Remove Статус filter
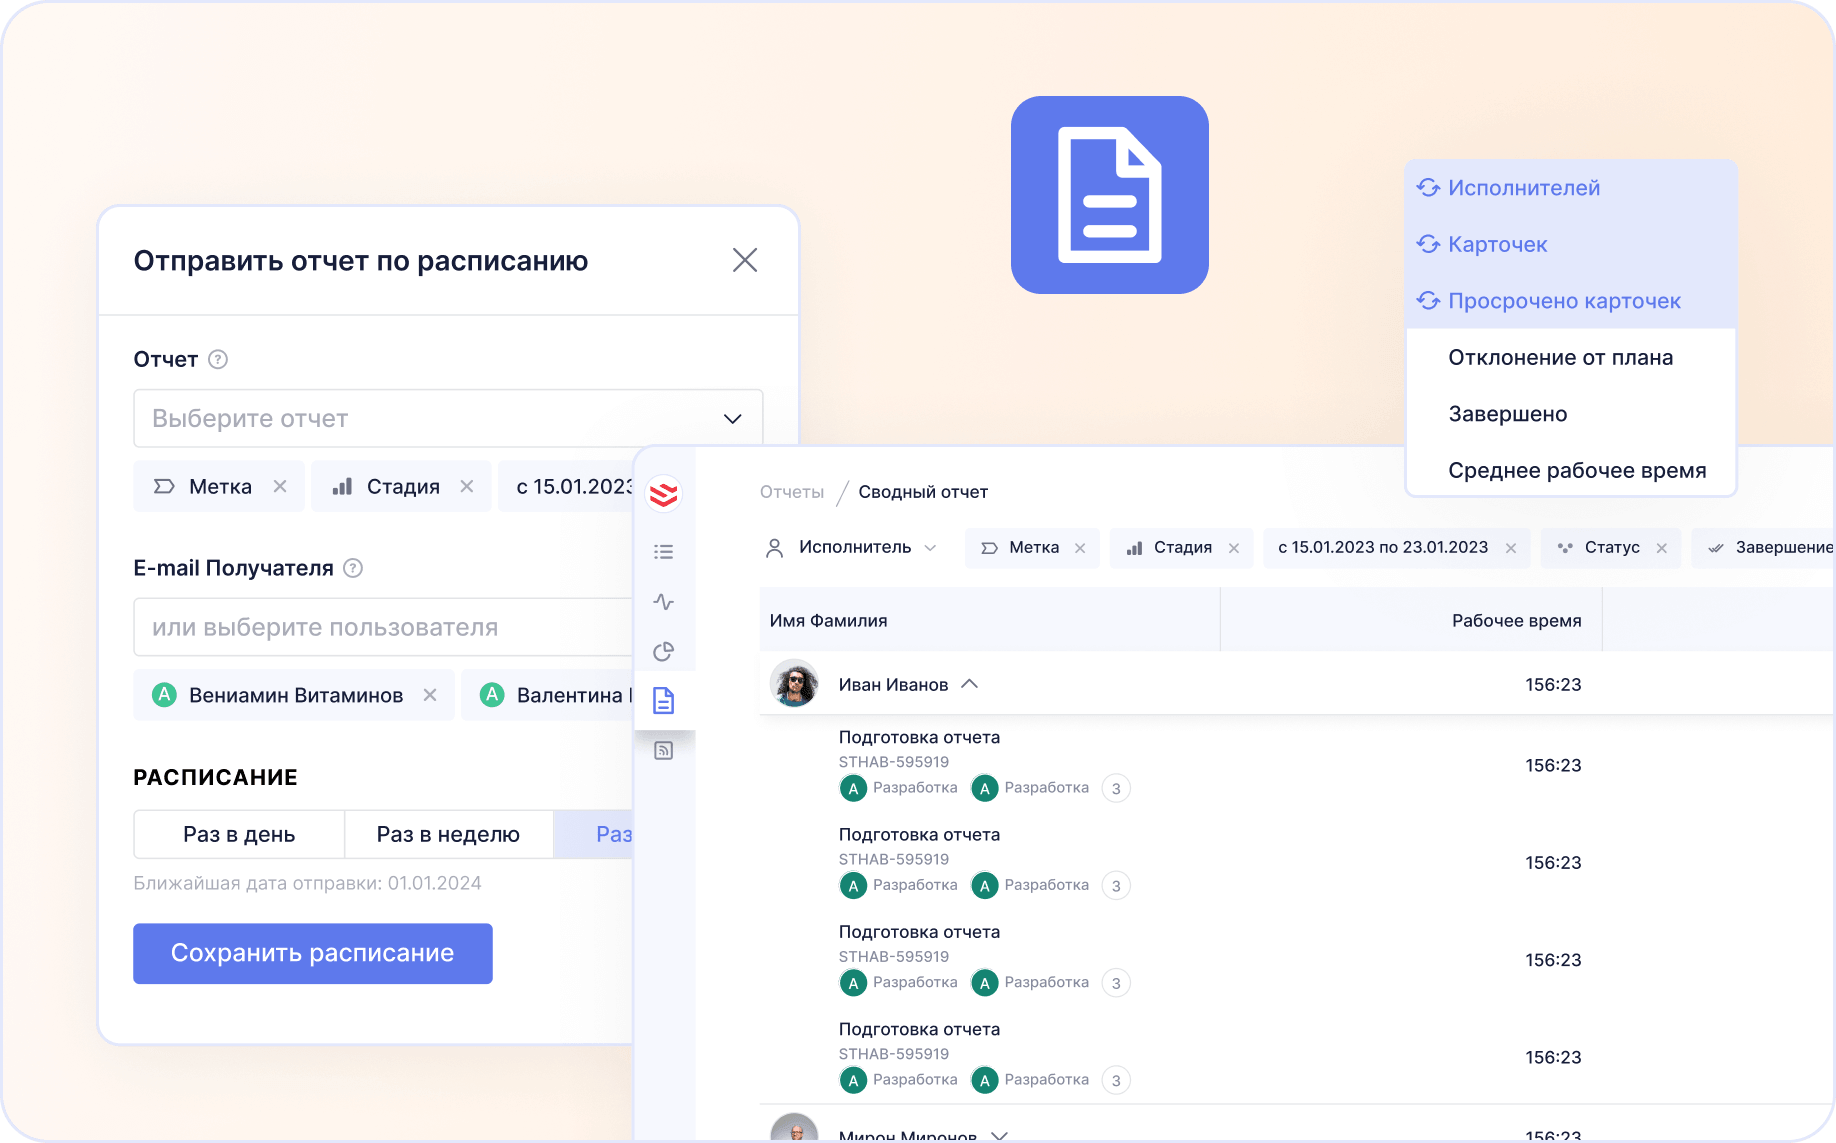 coord(1662,548)
